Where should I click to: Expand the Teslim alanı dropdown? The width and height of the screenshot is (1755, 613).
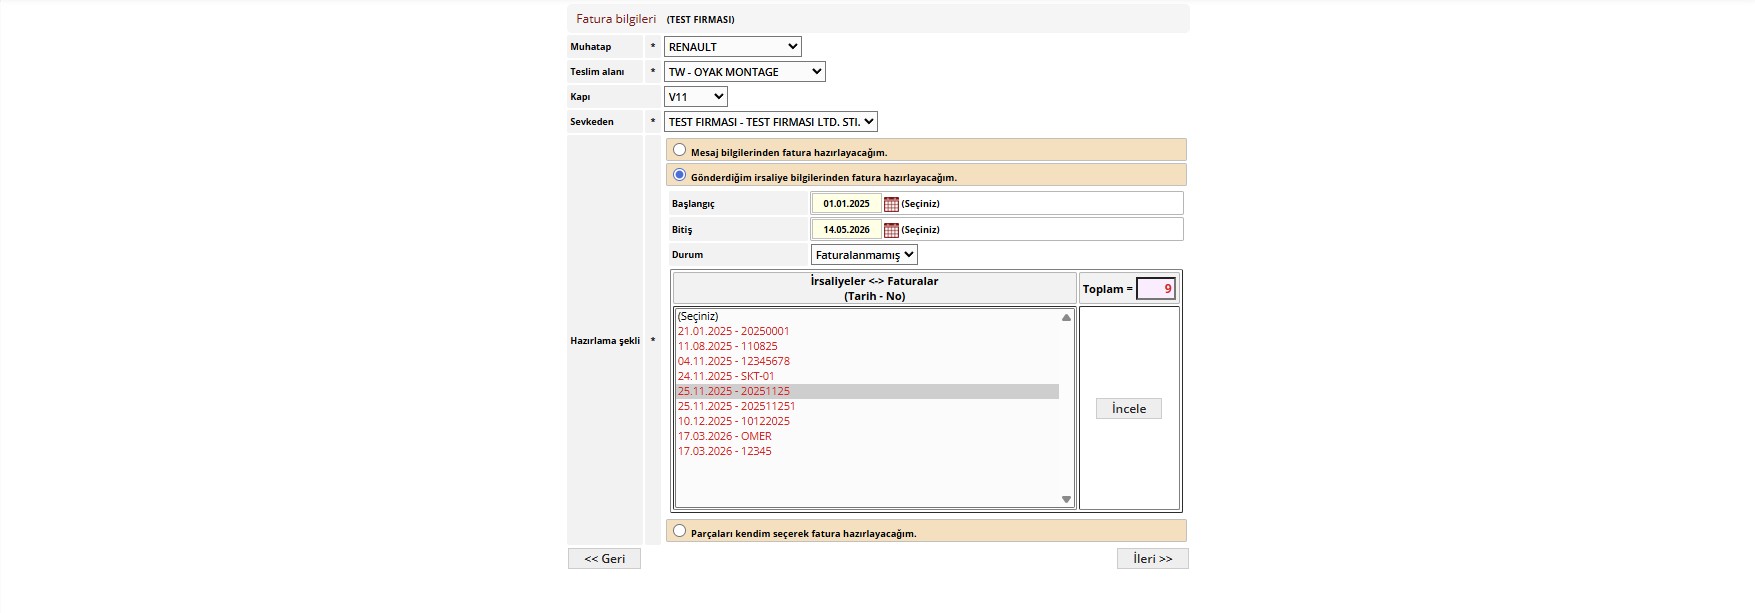tap(745, 72)
